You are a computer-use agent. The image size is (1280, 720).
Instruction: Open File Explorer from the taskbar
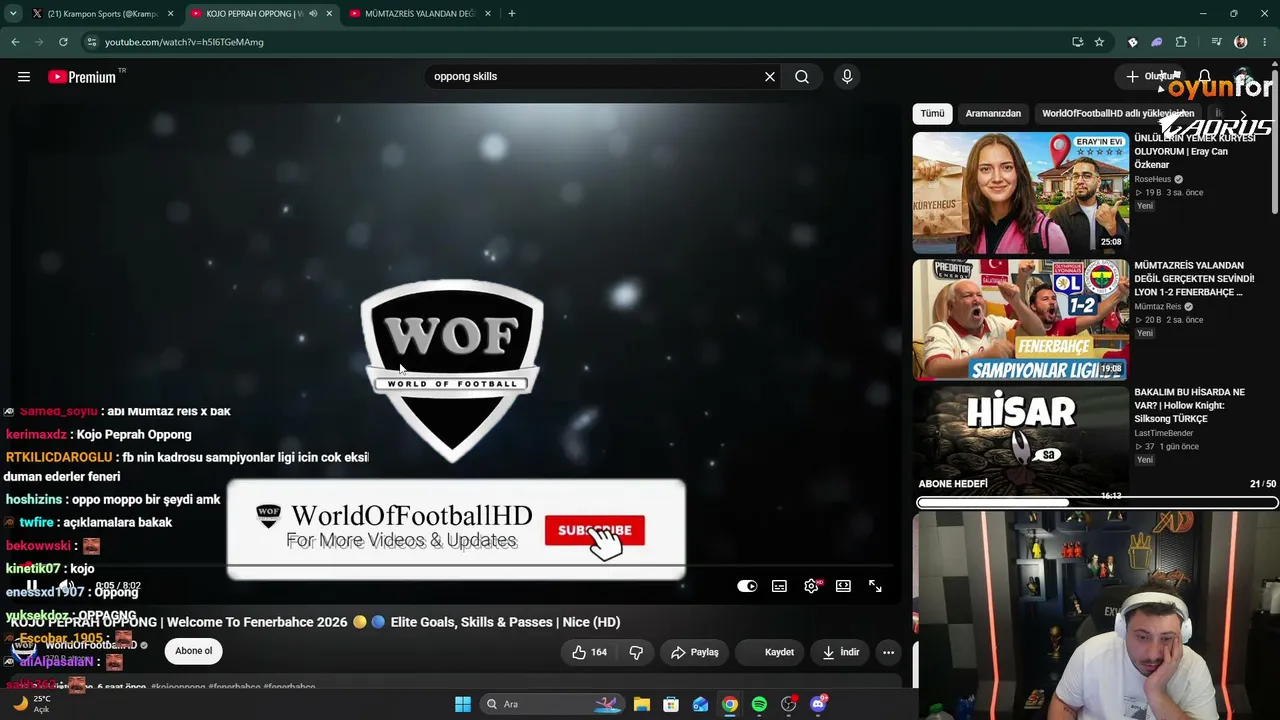pyautogui.click(x=642, y=704)
